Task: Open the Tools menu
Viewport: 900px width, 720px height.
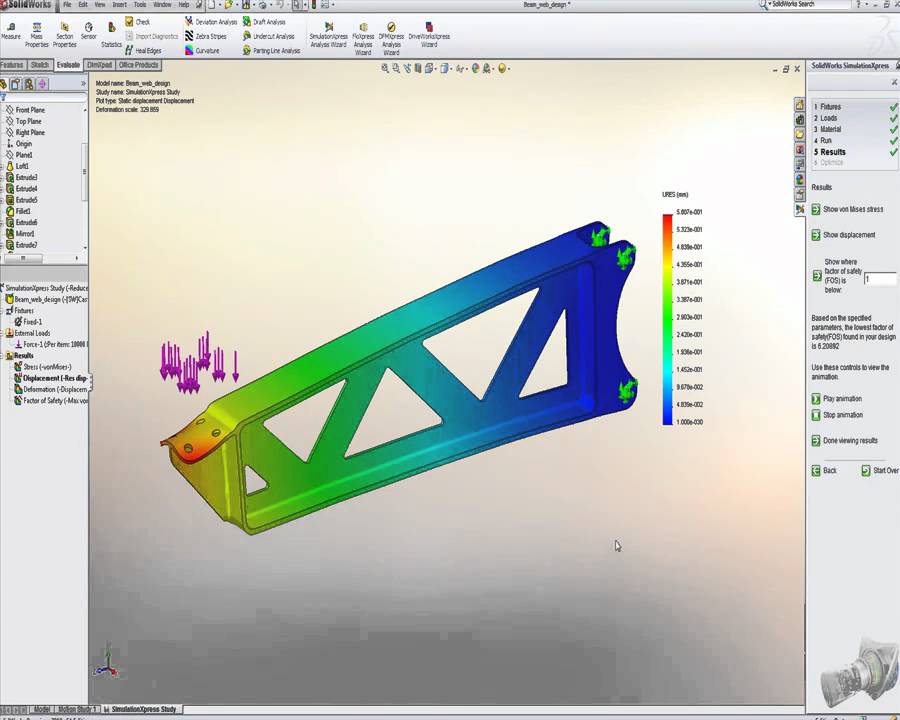Action: (139, 5)
